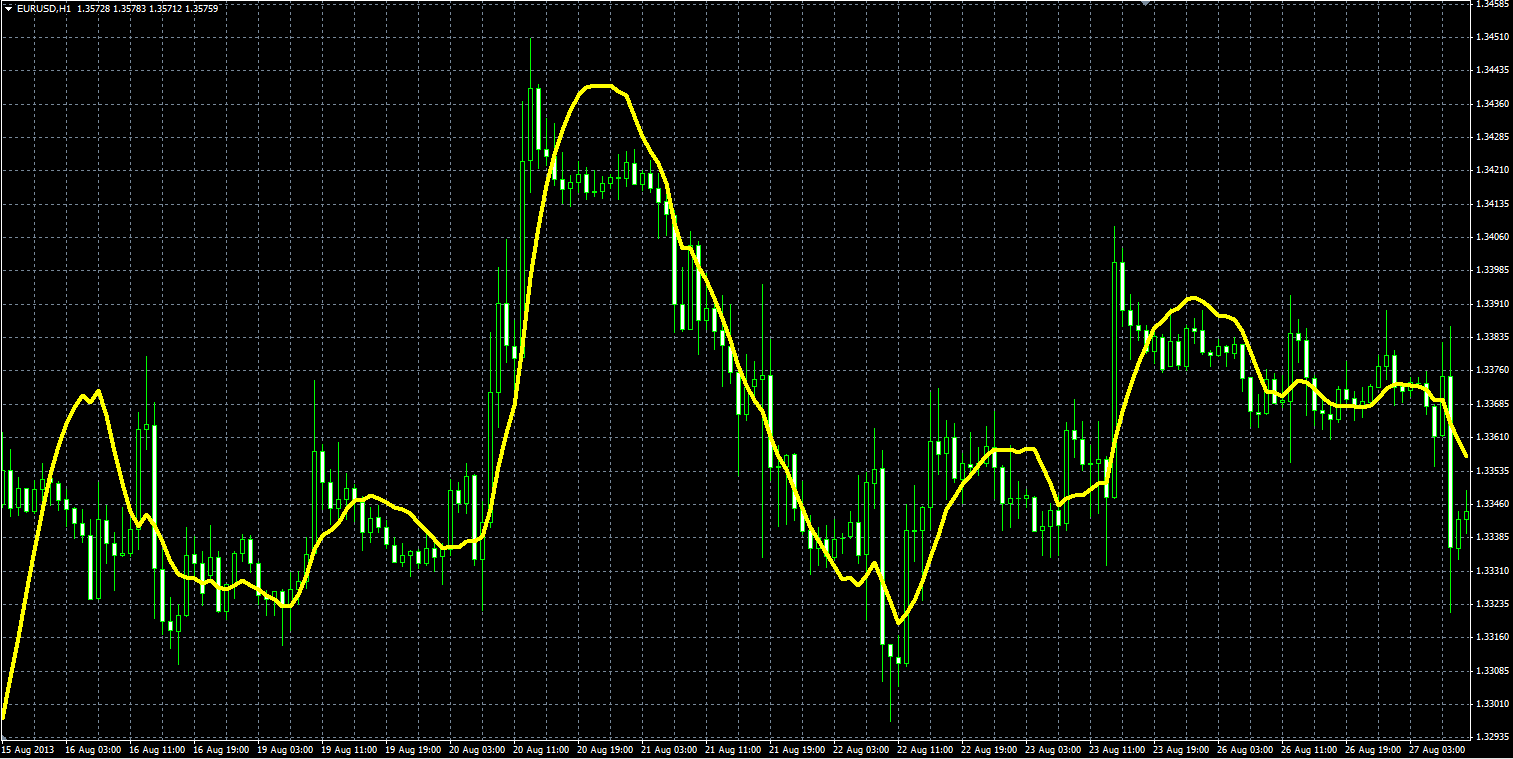Click the 22 Aug 03:00 time label

pyautogui.click(x=862, y=749)
